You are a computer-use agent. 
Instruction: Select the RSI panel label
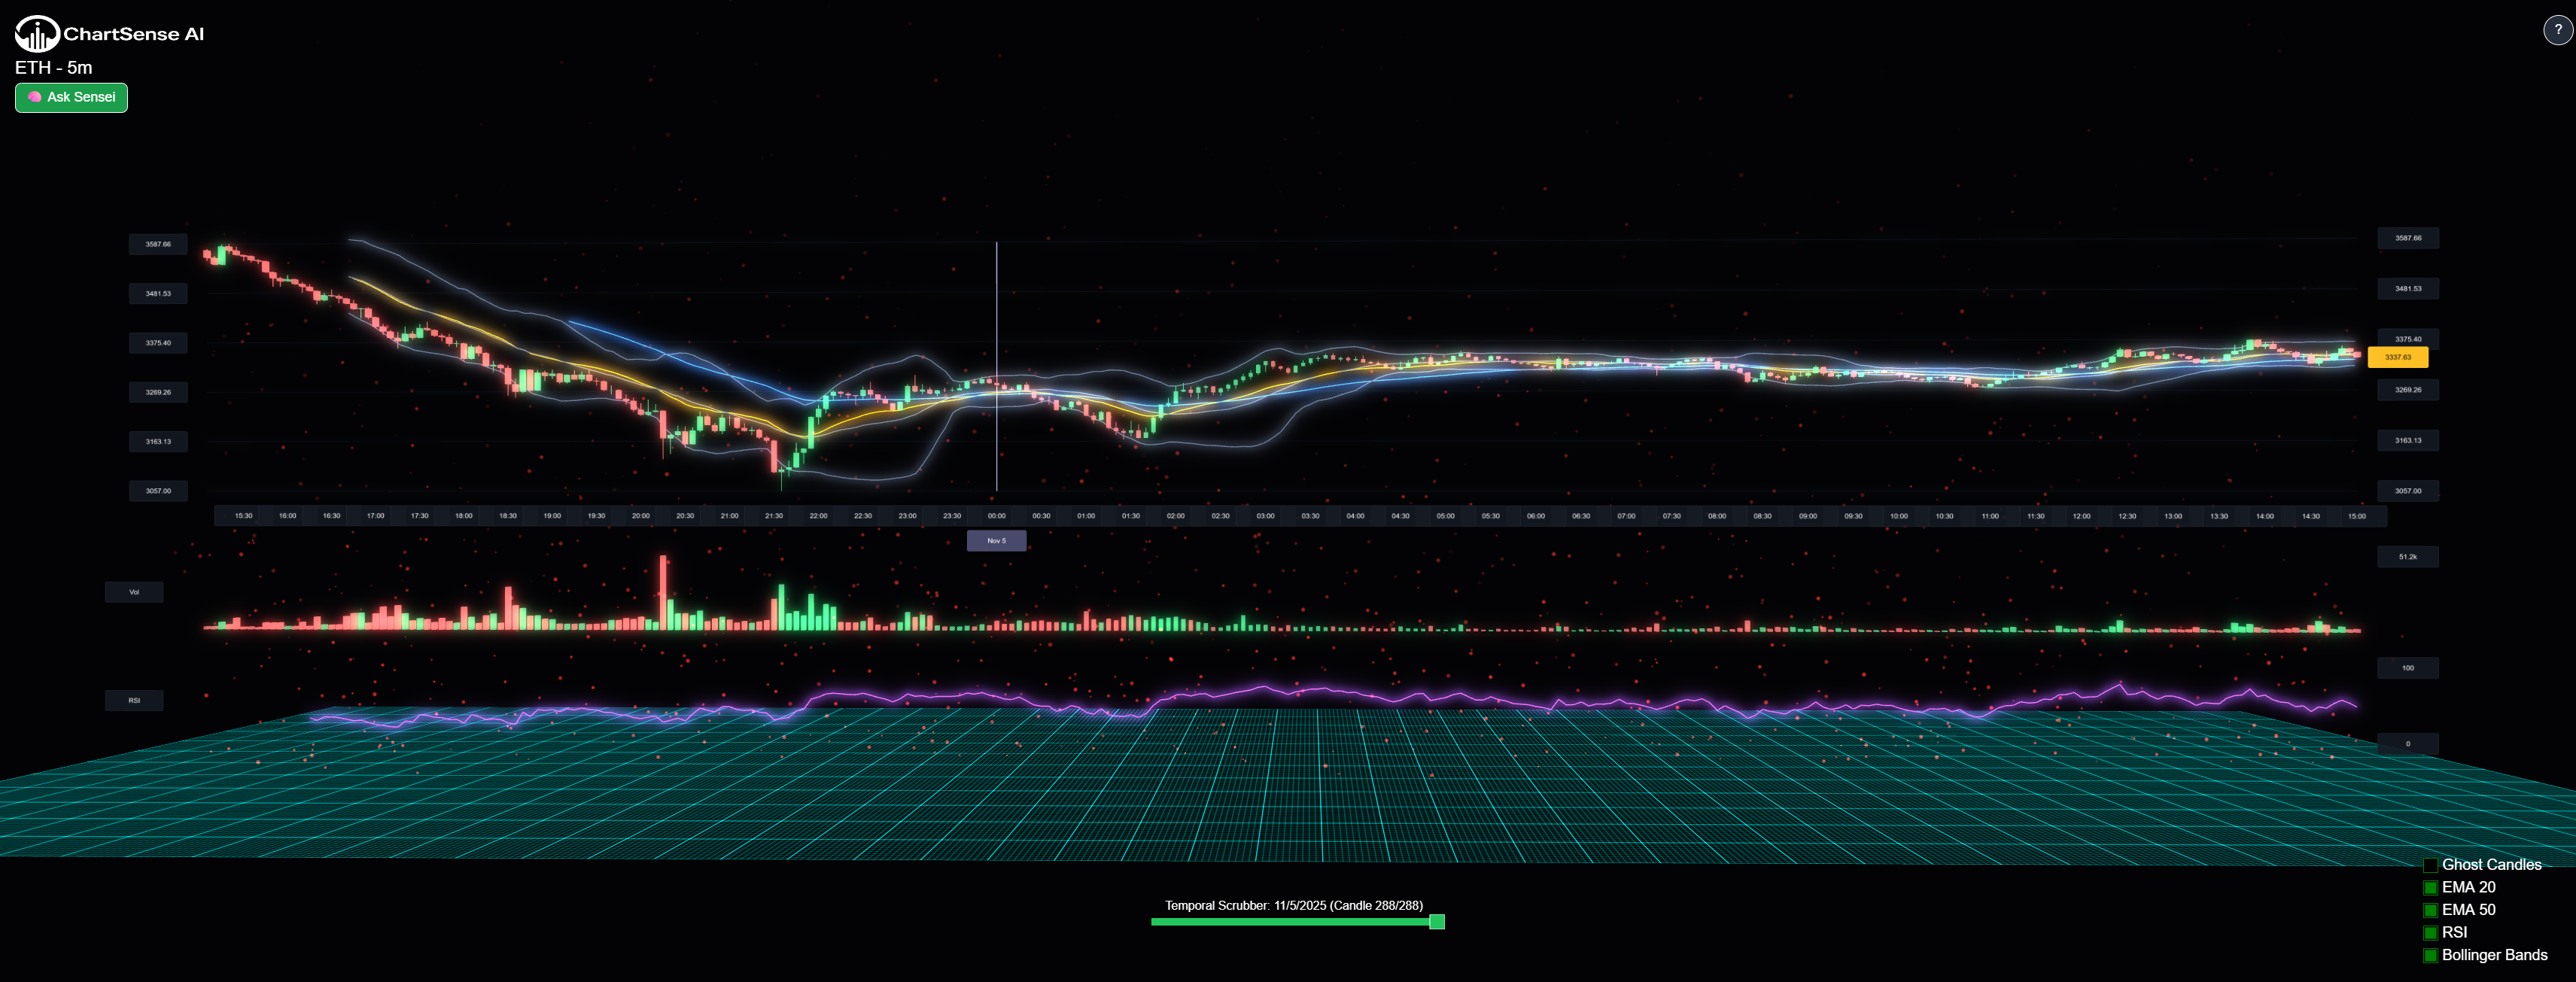133,700
